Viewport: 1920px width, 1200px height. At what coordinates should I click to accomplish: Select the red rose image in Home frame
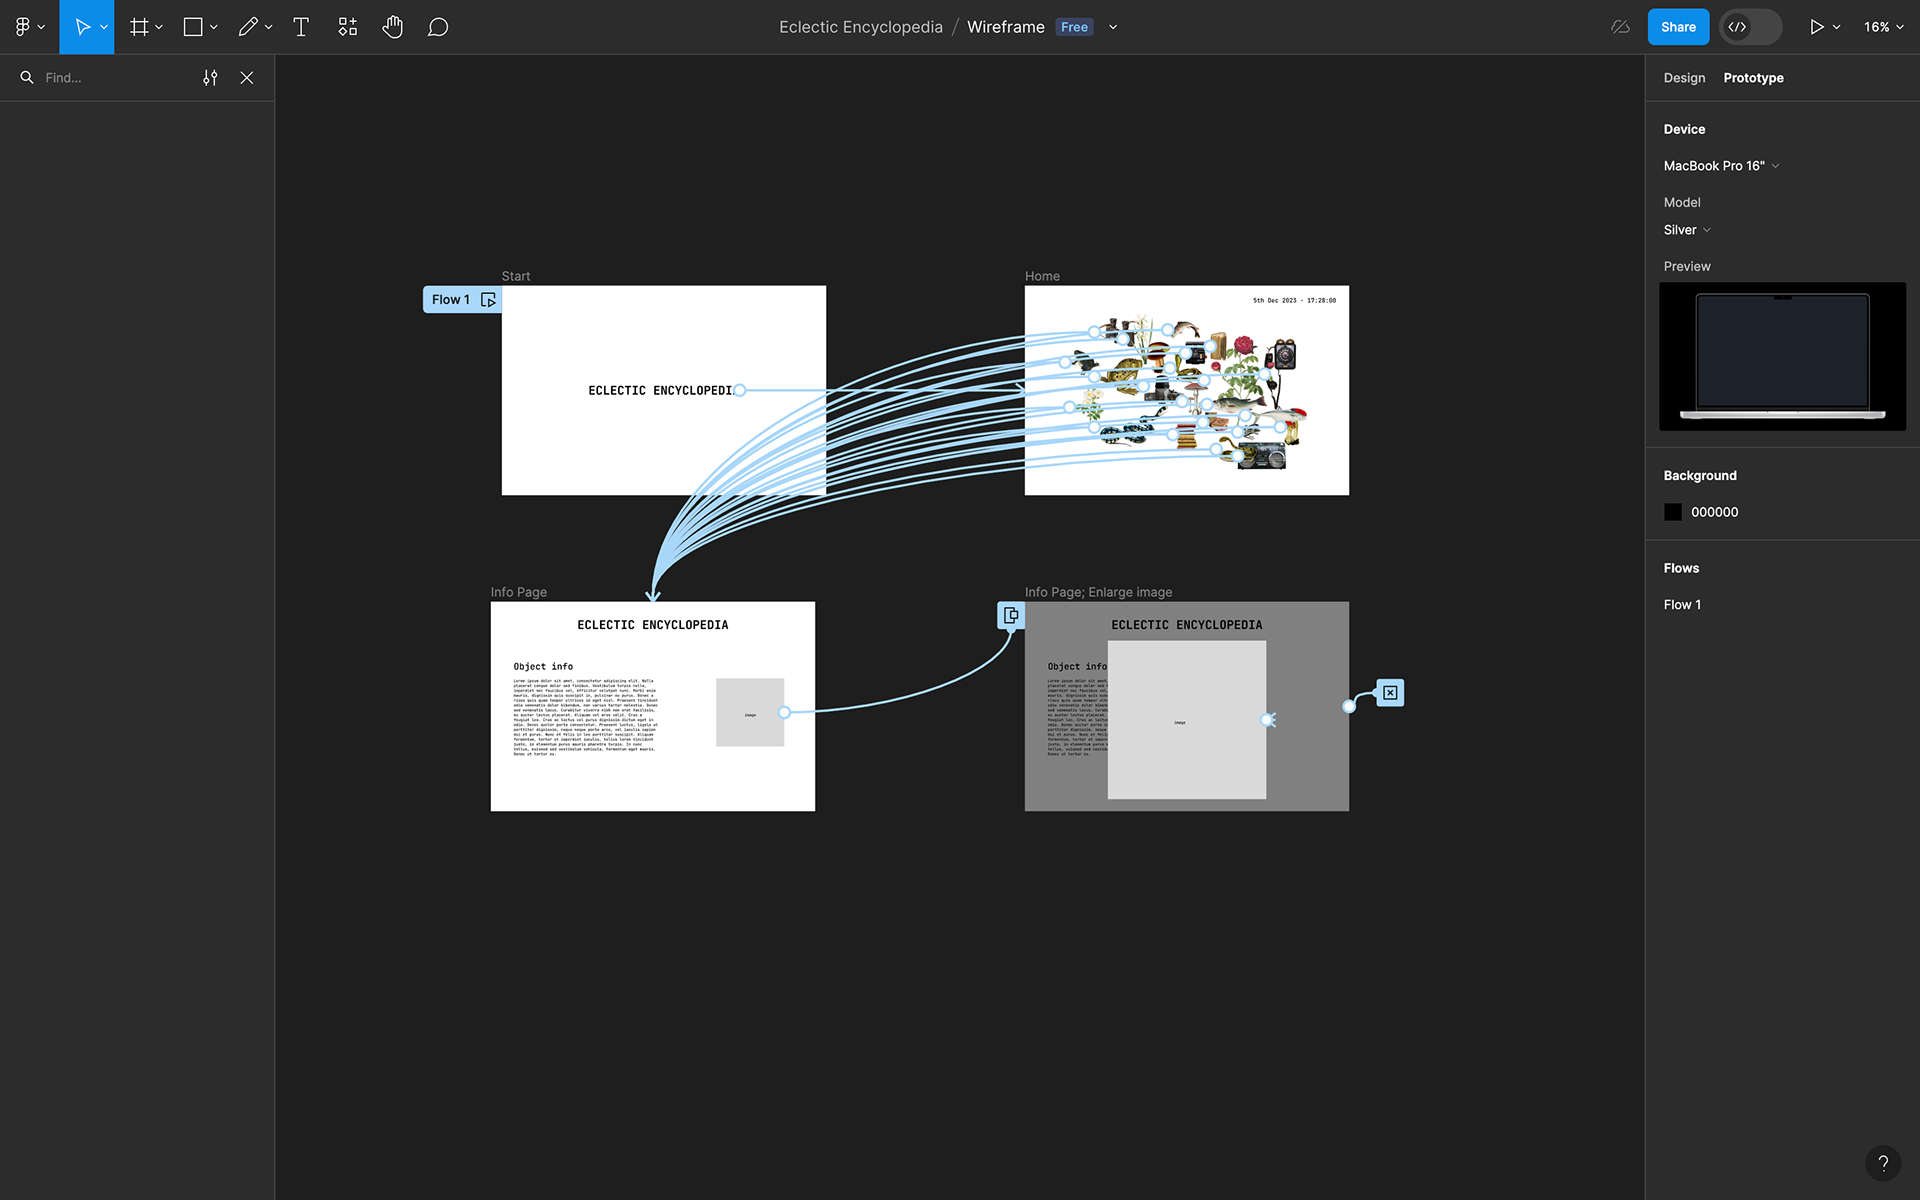point(1244,348)
